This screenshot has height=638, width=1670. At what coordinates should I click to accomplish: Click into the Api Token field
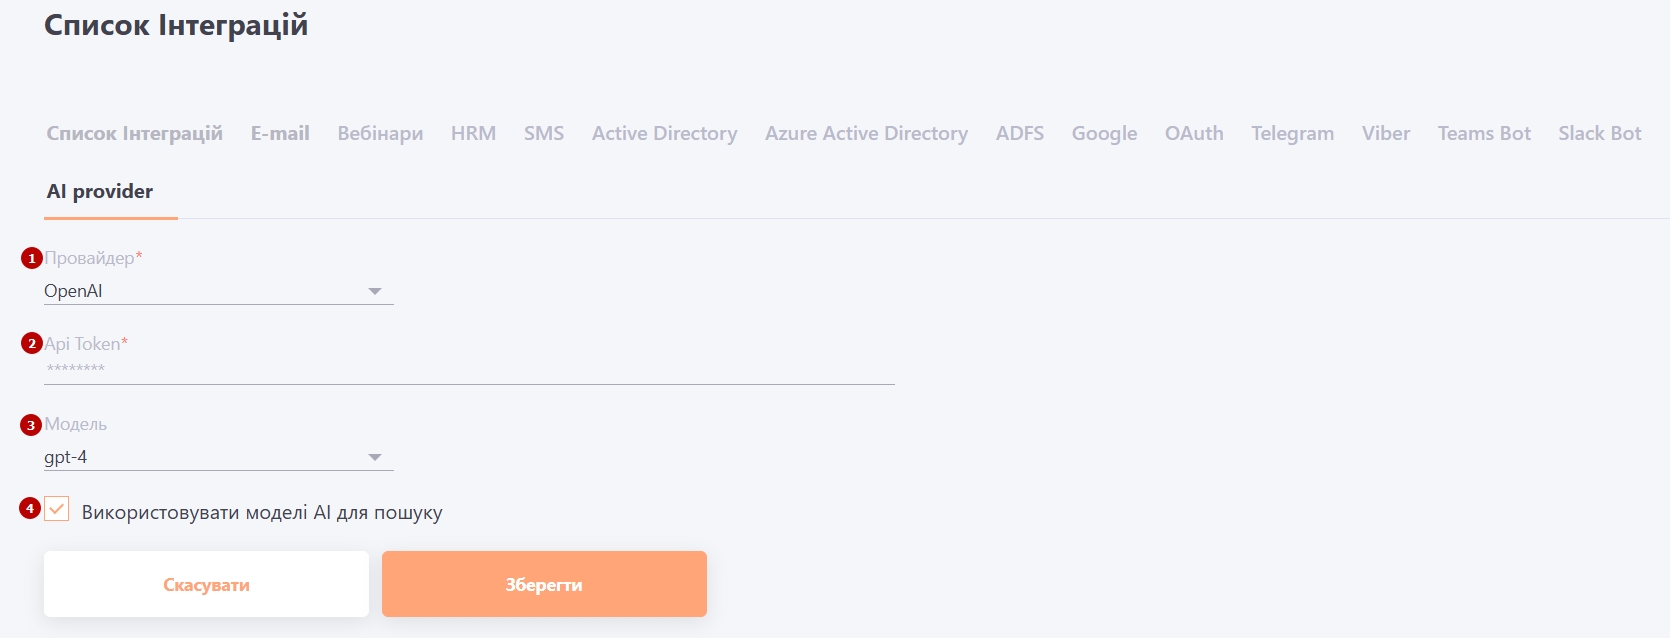(x=468, y=369)
